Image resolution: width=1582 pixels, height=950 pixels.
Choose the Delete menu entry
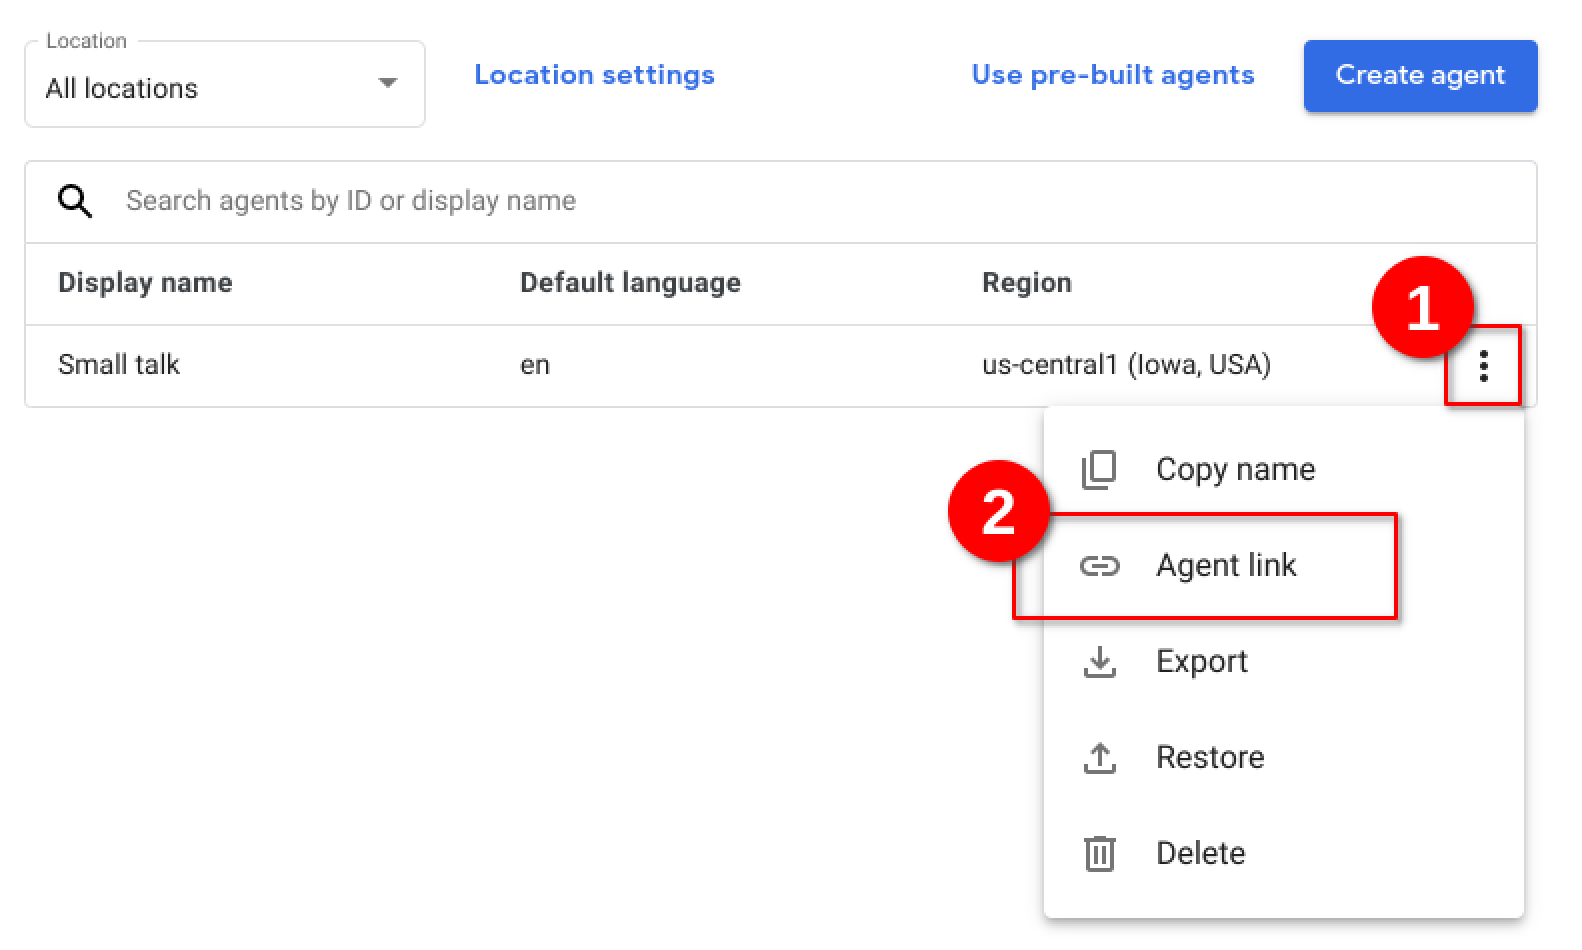tap(1284, 854)
